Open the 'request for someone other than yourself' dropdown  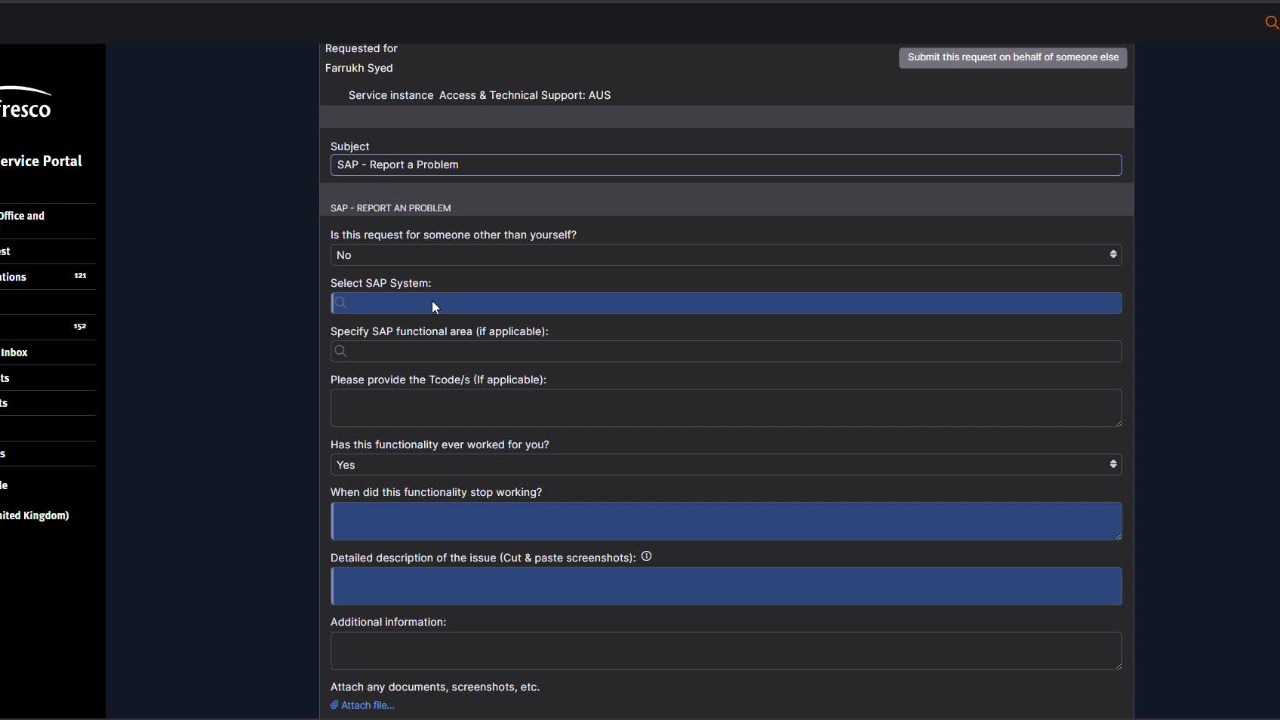[x=726, y=255]
